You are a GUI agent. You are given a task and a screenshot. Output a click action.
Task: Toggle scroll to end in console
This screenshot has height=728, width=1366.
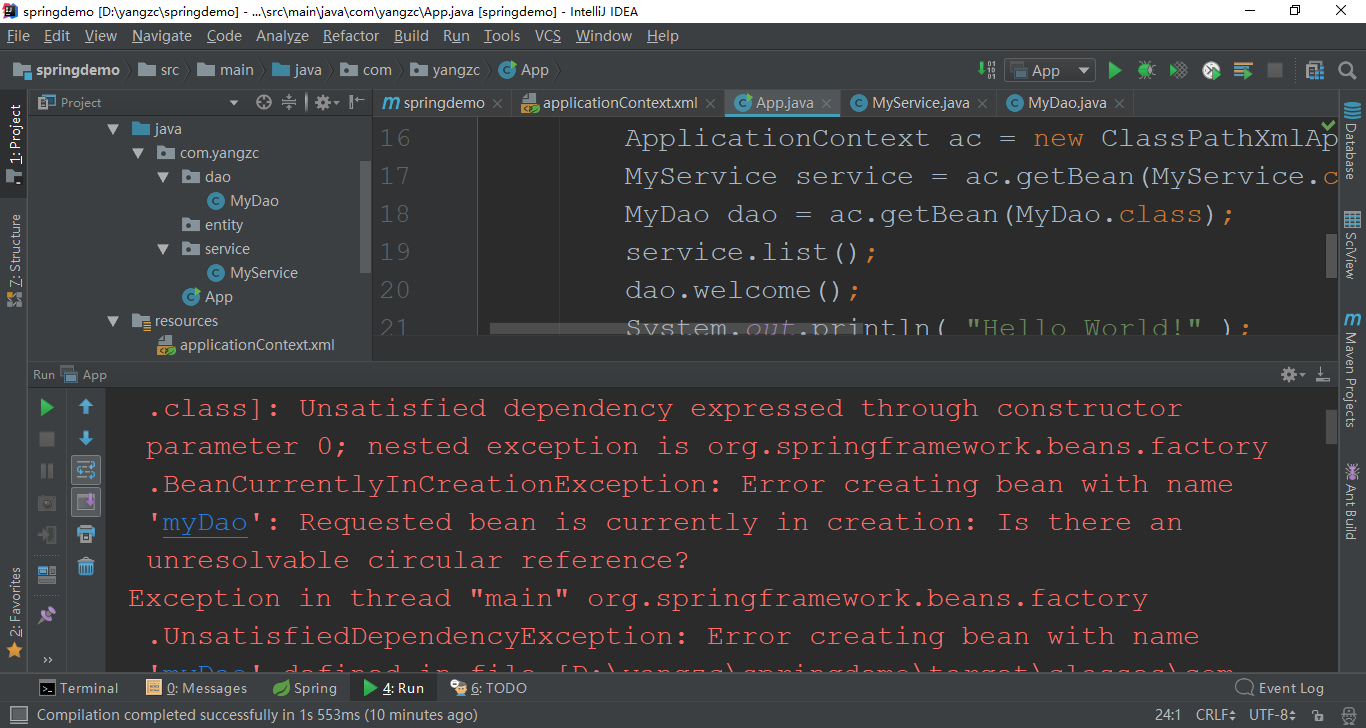coord(86,502)
